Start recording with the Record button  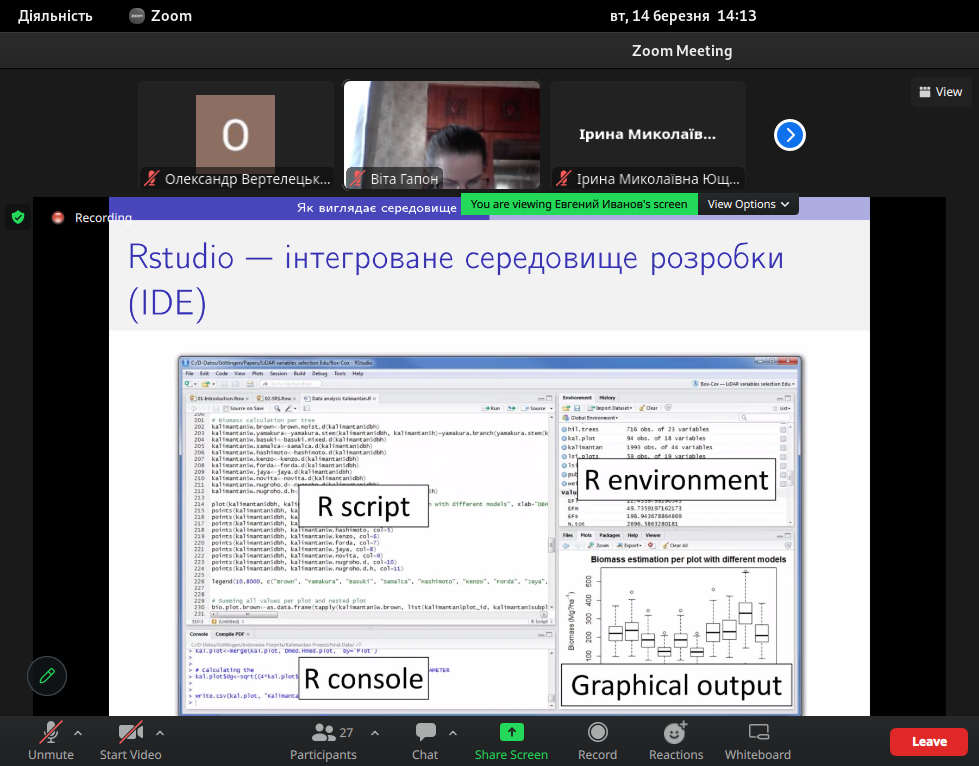click(598, 741)
